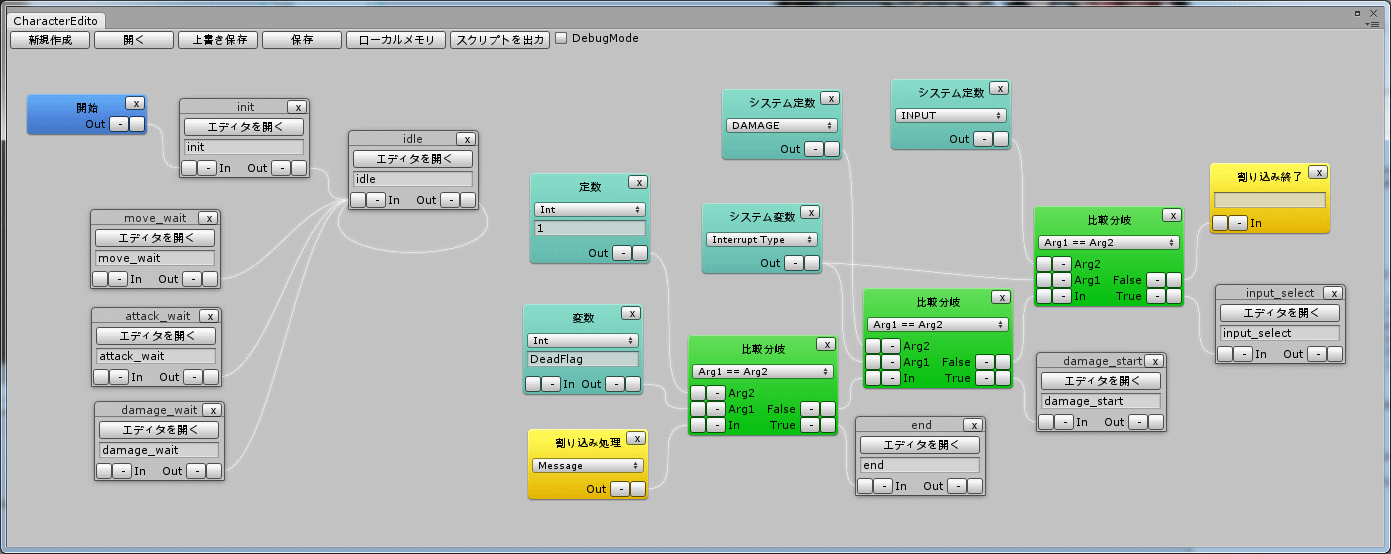
Task: Close the attack_wait node
Action: point(209,316)
